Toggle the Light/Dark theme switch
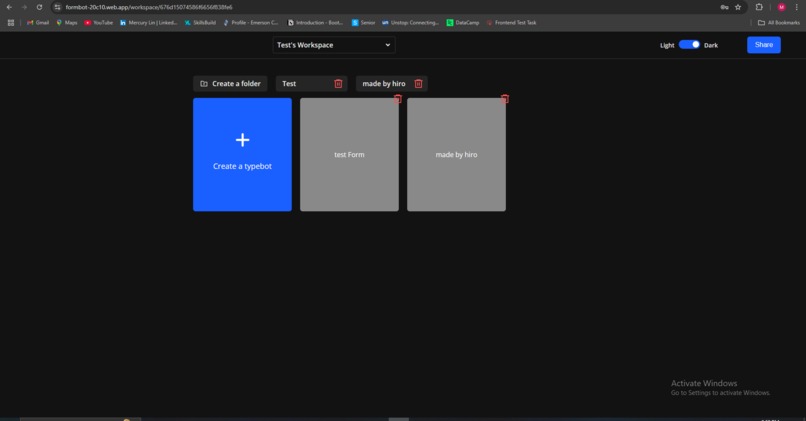 tap(689, 45)
